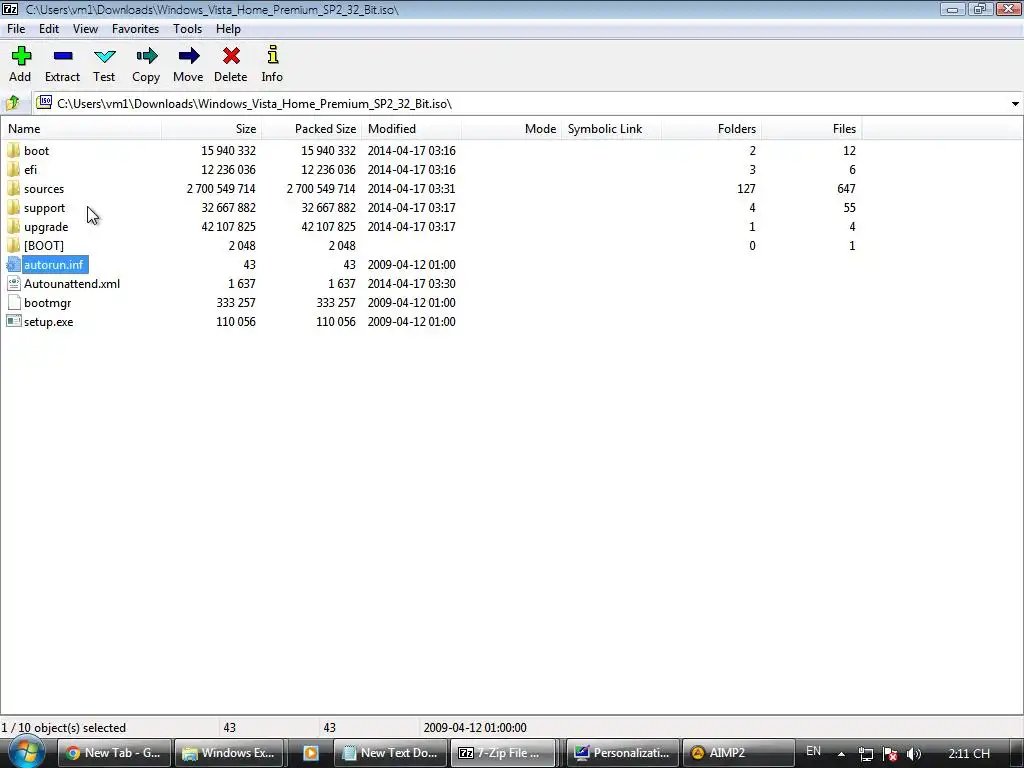Click boot modified date 2014-04-17 03:16
1024x768 pixels.
[x=411, y=151]
